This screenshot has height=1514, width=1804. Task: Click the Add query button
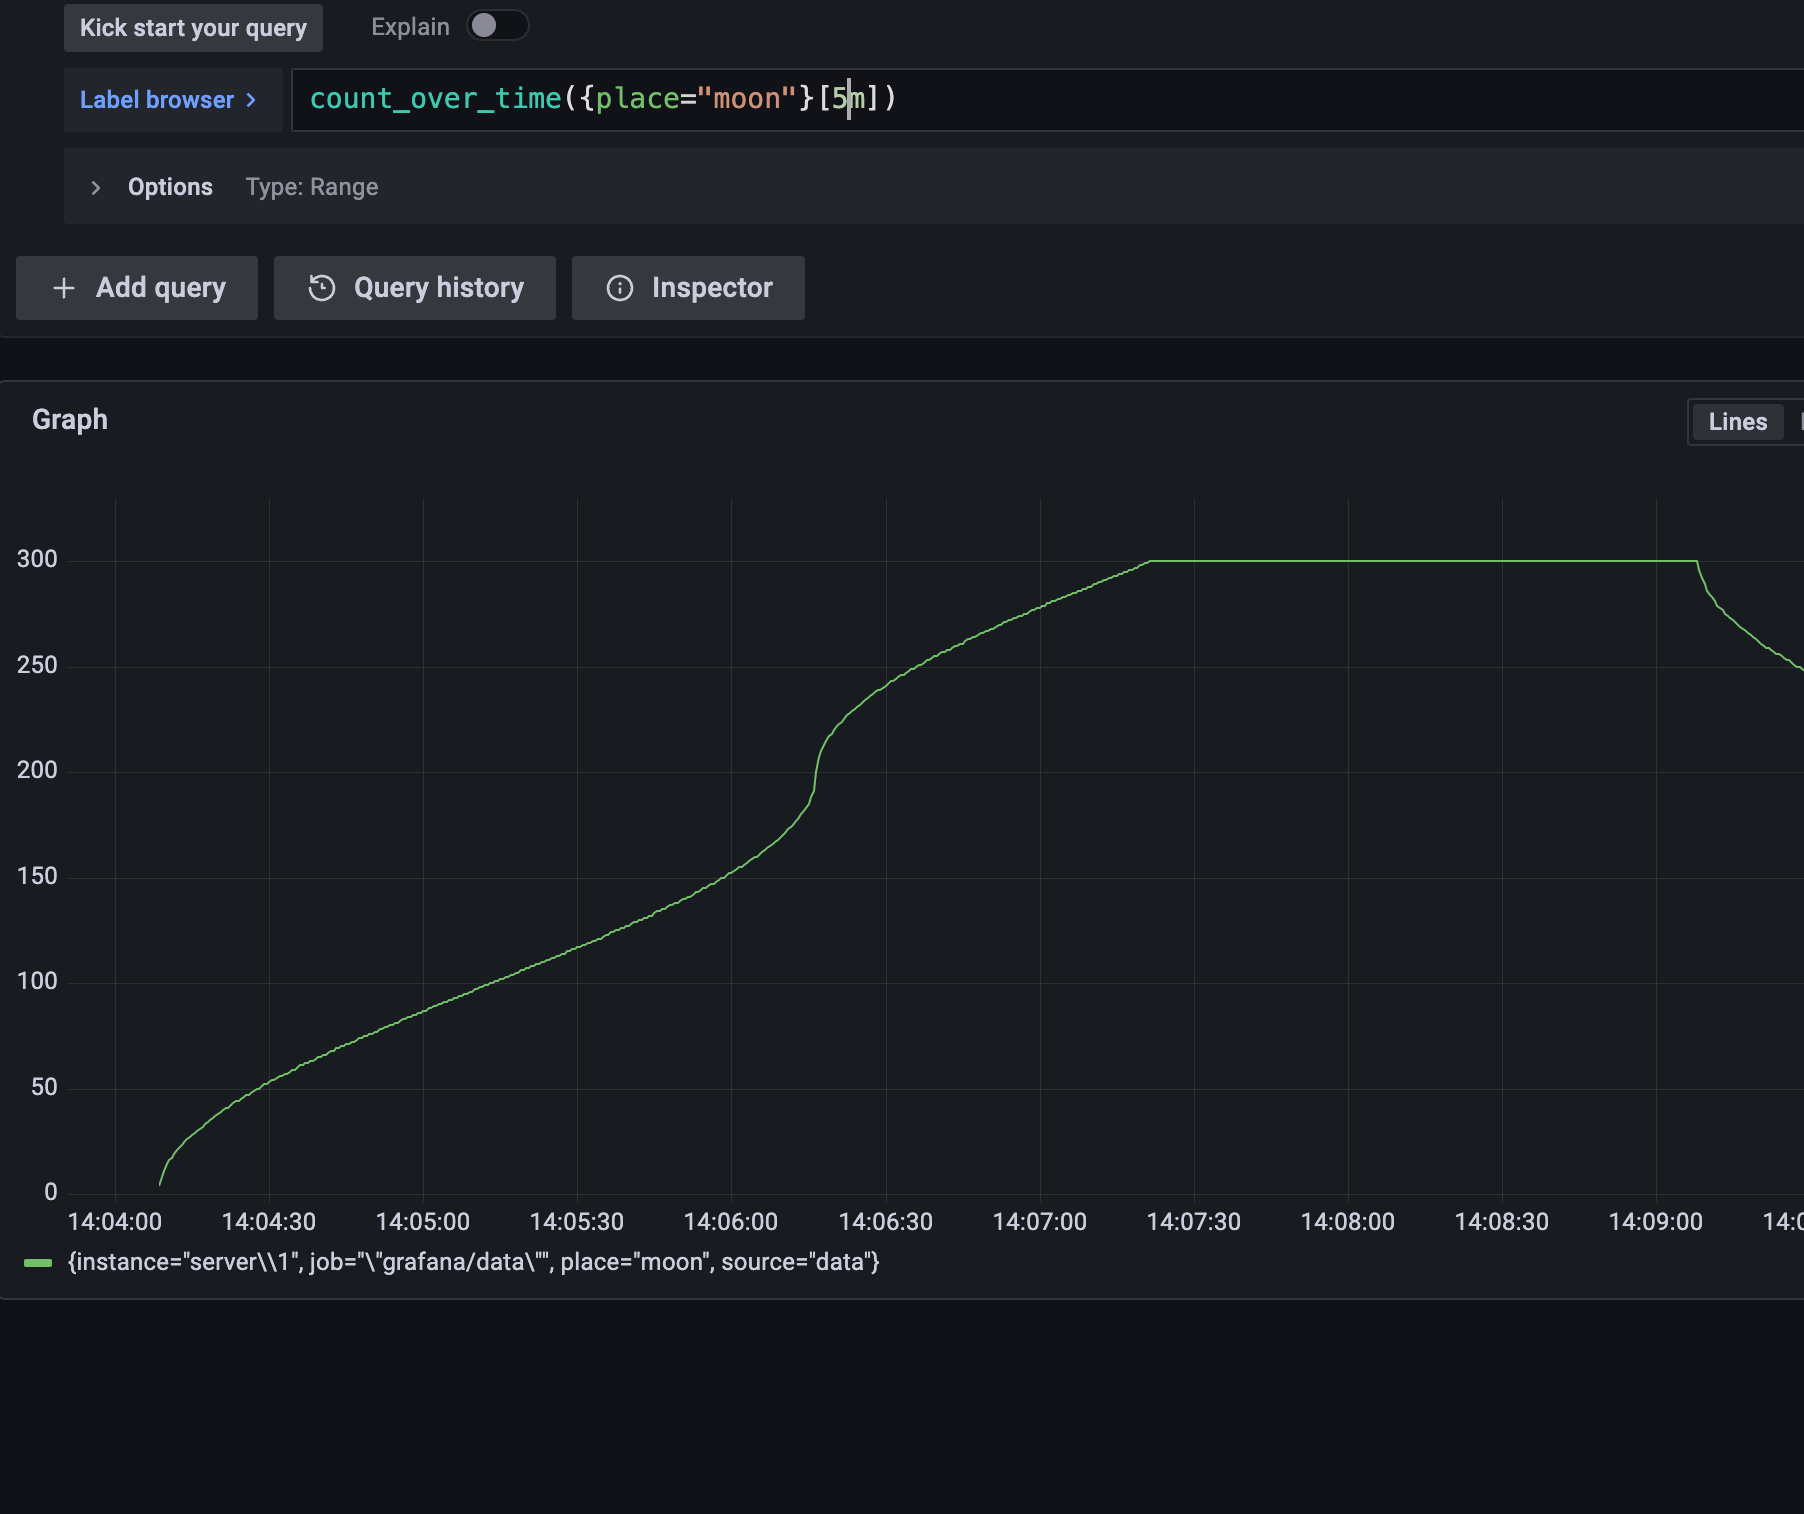point(136,288)
